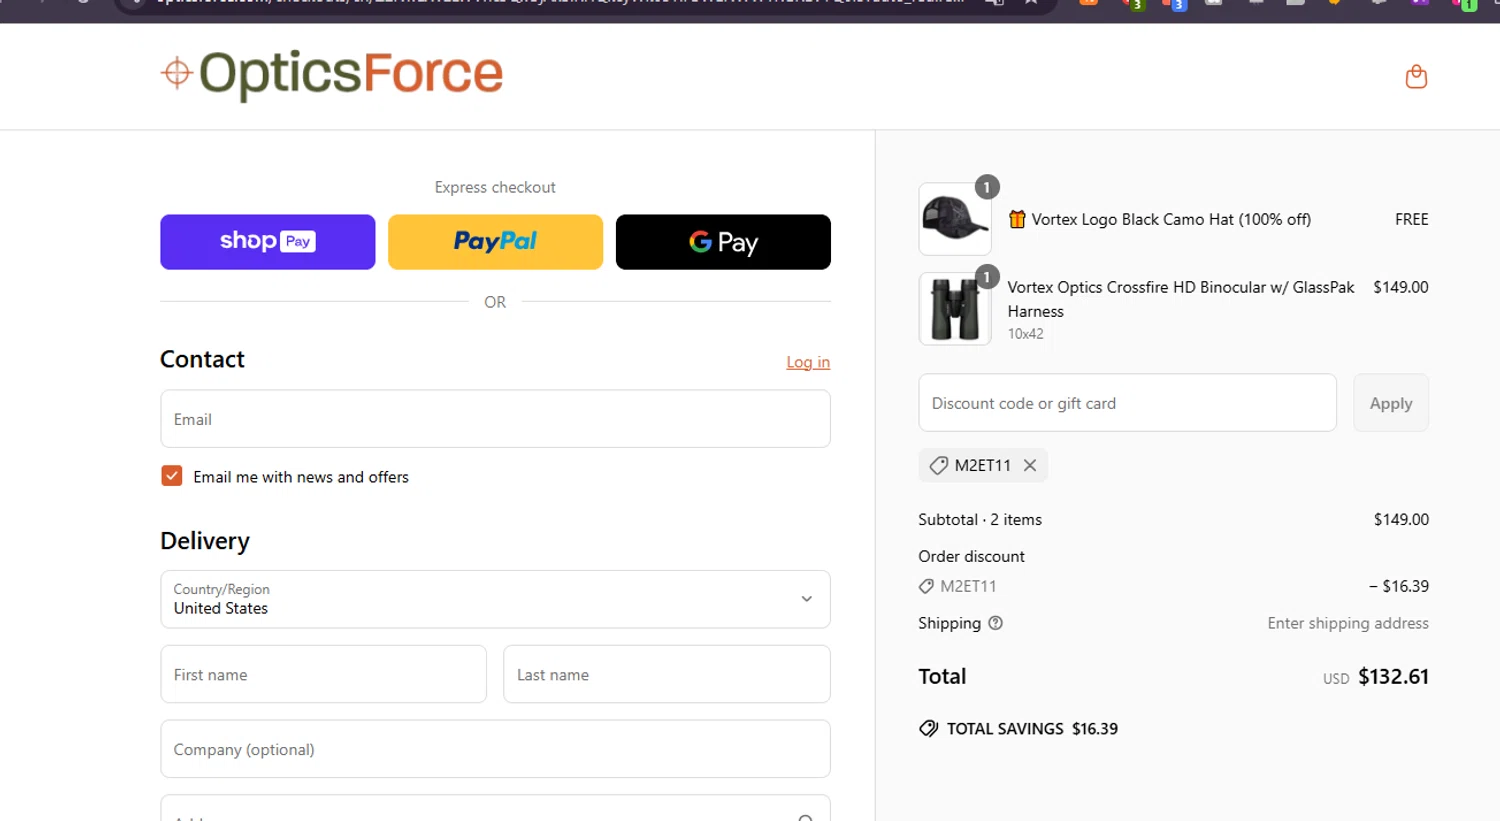Viewport: 1500px width, 821px height.
Task: Click the binocular price $149.00
Action: pyautogui.click(x=1401, y=287)
